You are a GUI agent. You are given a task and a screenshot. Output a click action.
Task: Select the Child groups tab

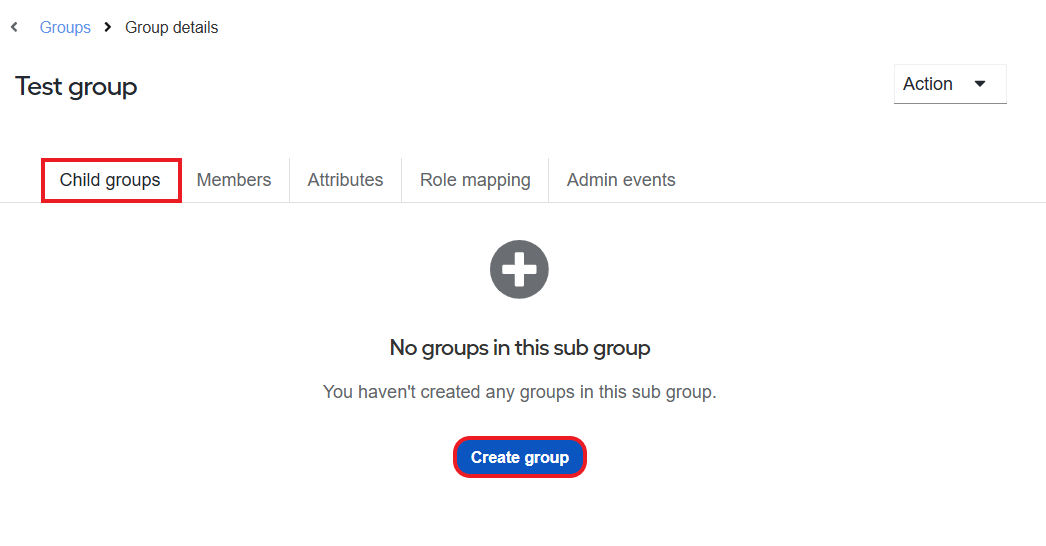coord(111,180)
